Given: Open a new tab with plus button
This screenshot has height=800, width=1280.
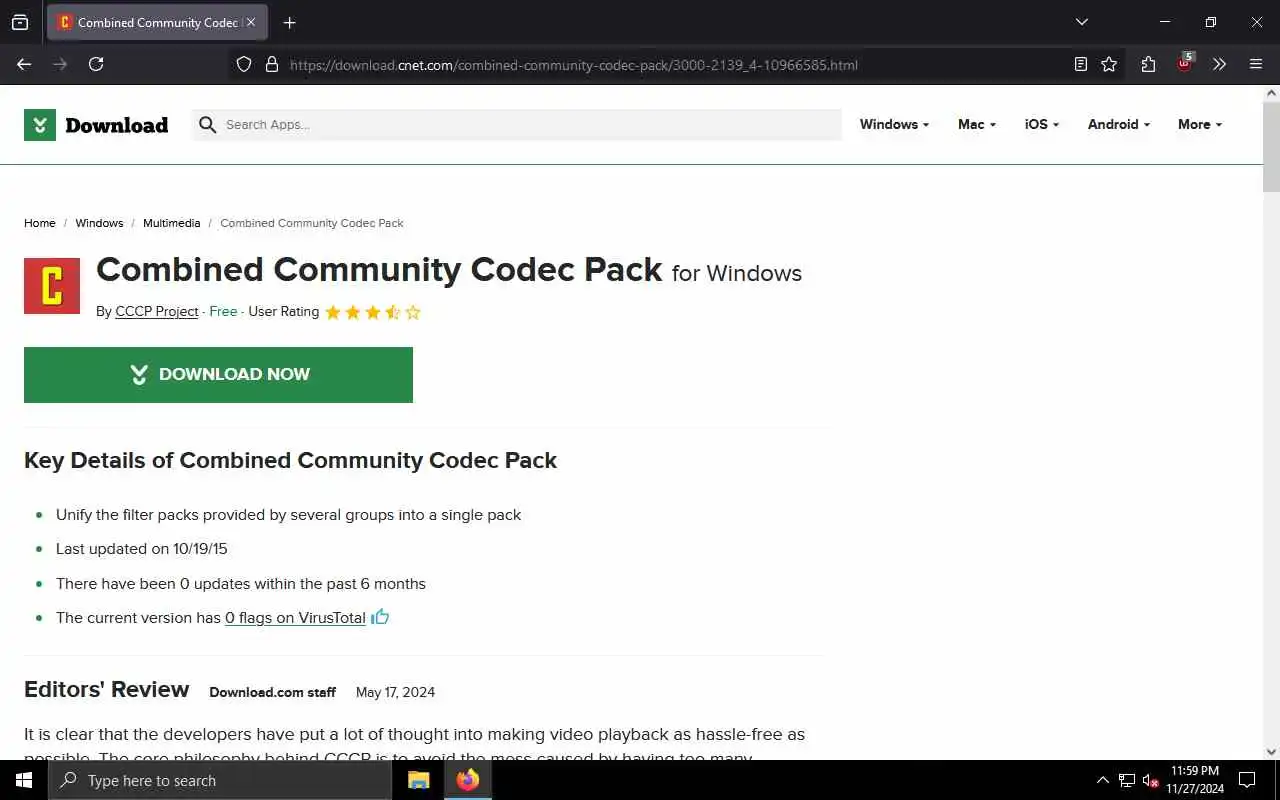Looking at the screenshot, I should pos(289,22).
